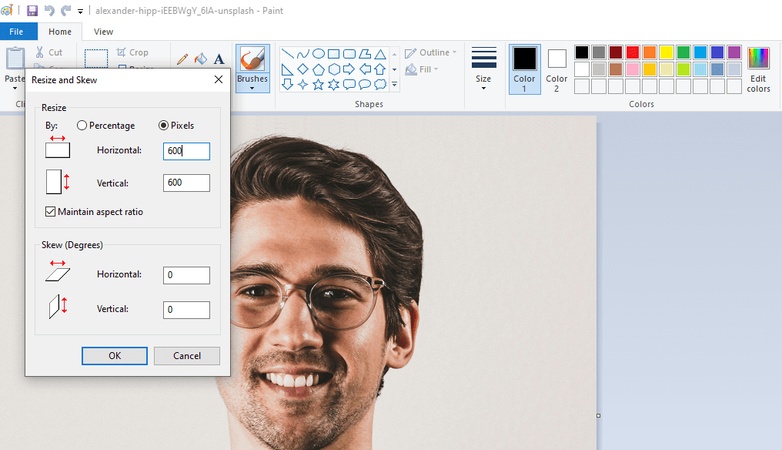Click the Undo arrow in title bar
This screenshot has height=450, width=782.
[49, 10]
